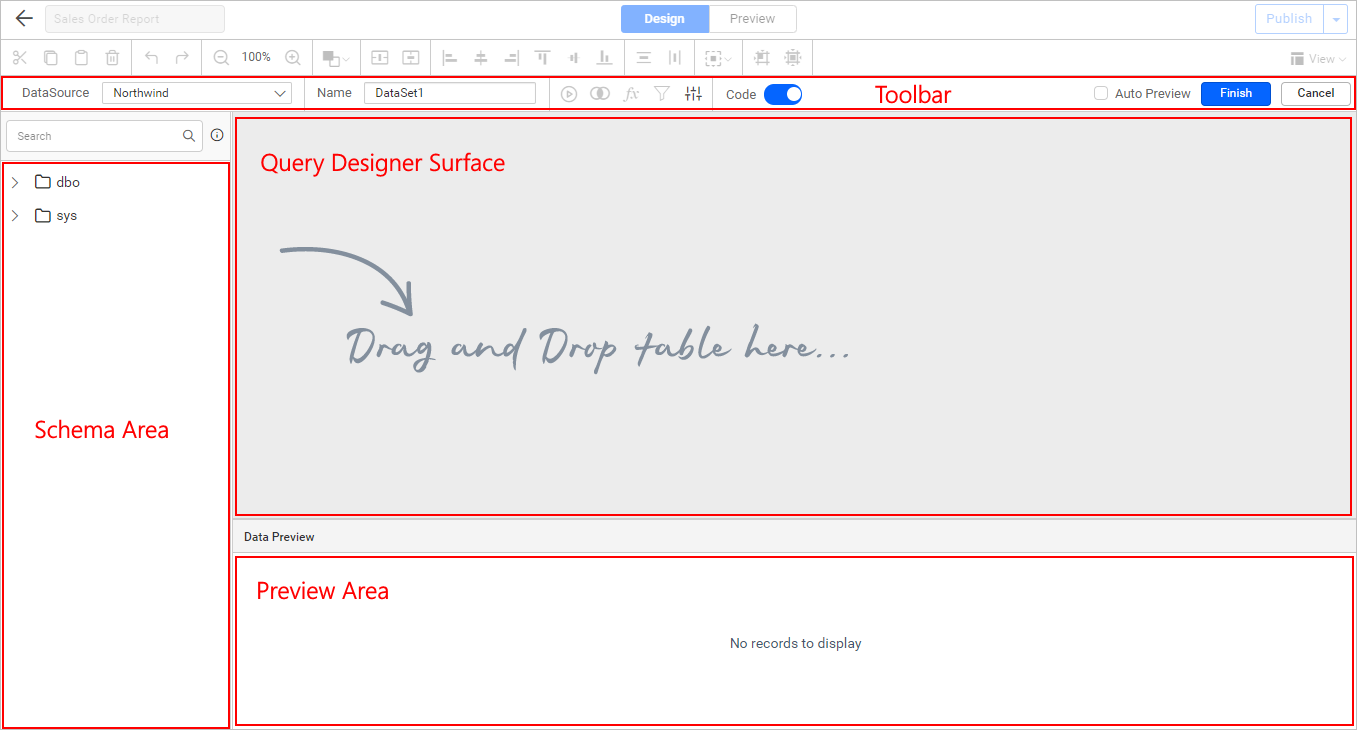Image resolution: width=1357 pixels, height=730 pixels.
Task: Click the fx expression icon
Action: 631,93
